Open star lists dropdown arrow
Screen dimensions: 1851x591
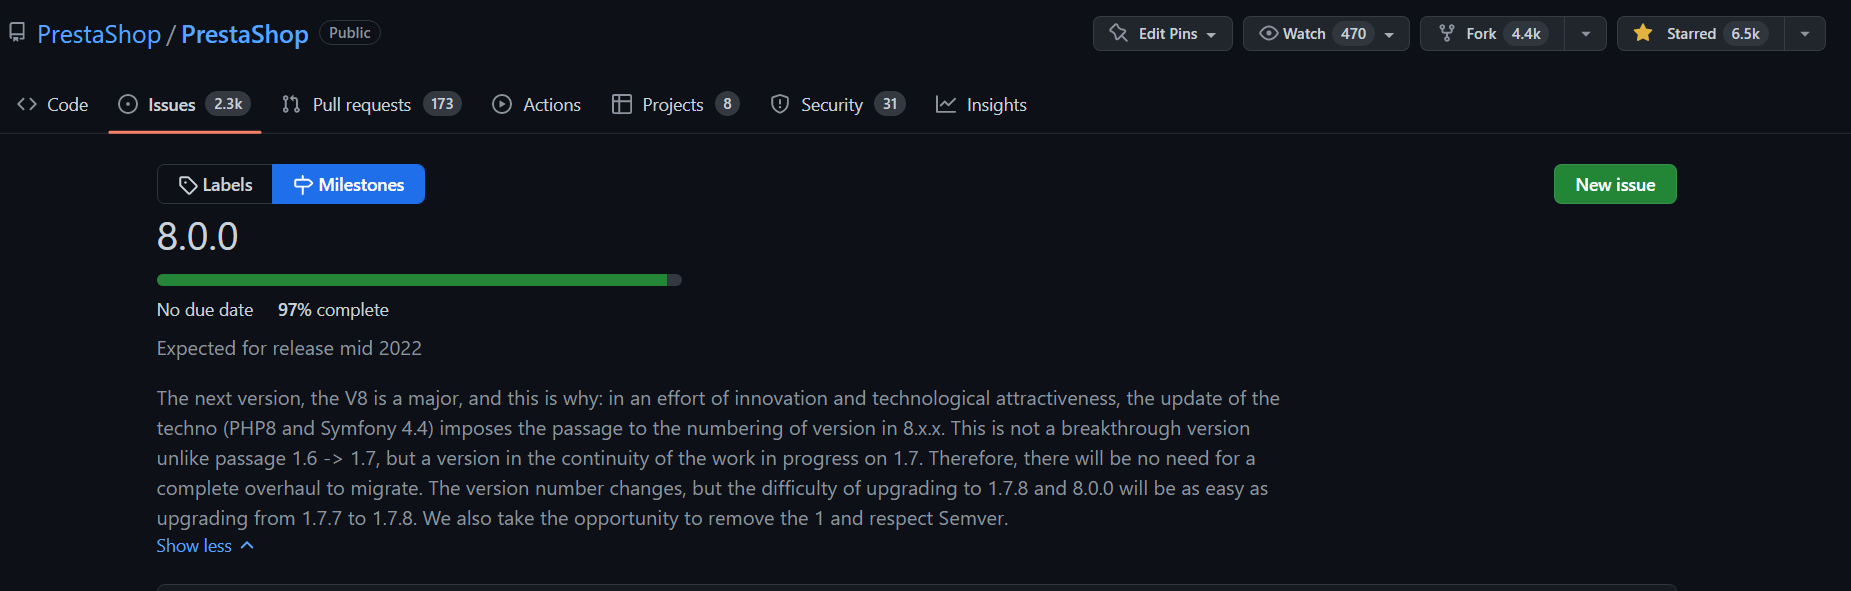point(1804,34)
